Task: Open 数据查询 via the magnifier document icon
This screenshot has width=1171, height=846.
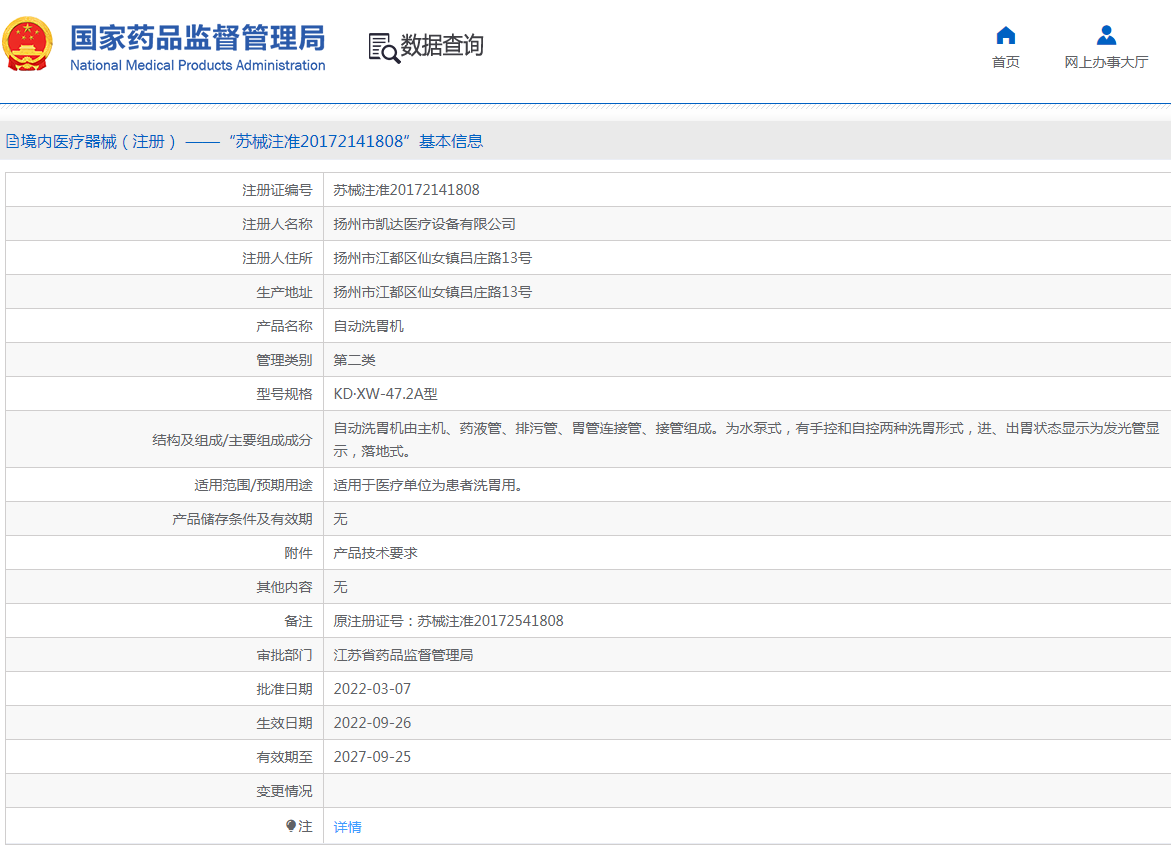Action: click(382, 45)
